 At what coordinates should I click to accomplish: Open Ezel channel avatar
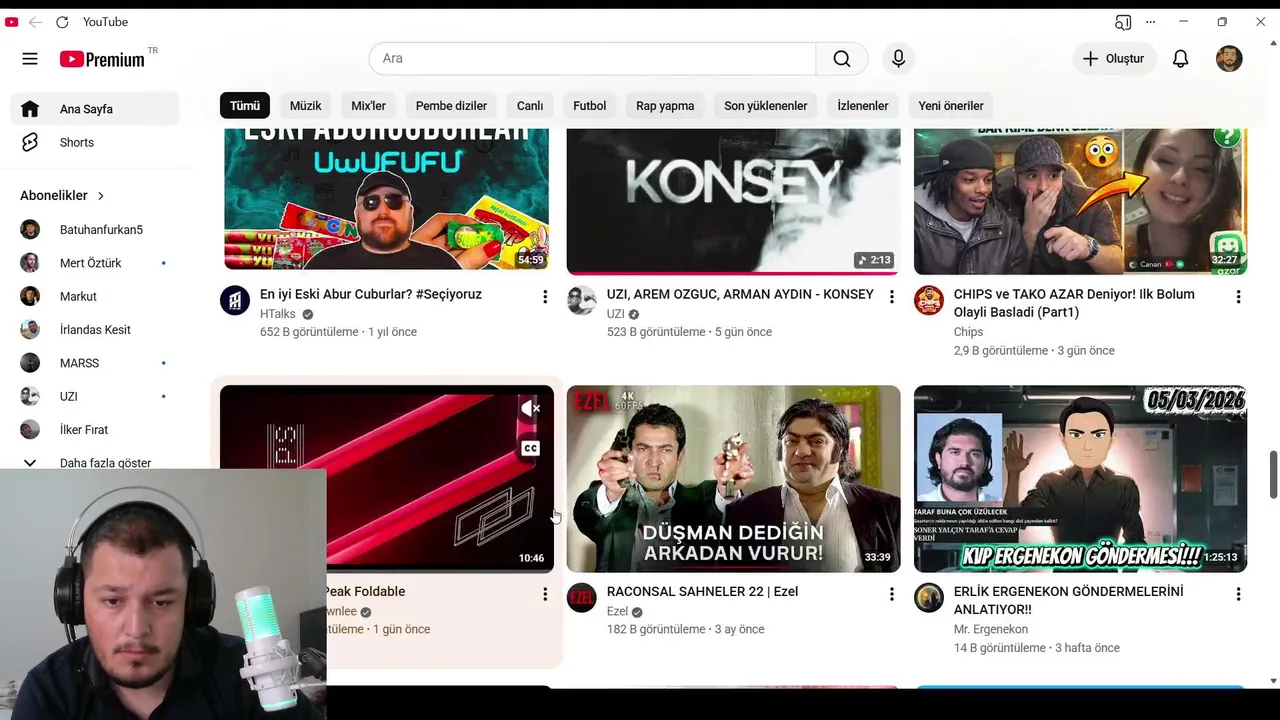[x=581, y=598]
